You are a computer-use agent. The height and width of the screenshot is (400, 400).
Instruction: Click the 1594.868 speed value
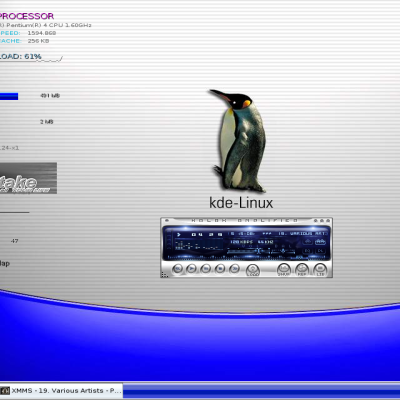pyautogui.click(x=42, y=33)
